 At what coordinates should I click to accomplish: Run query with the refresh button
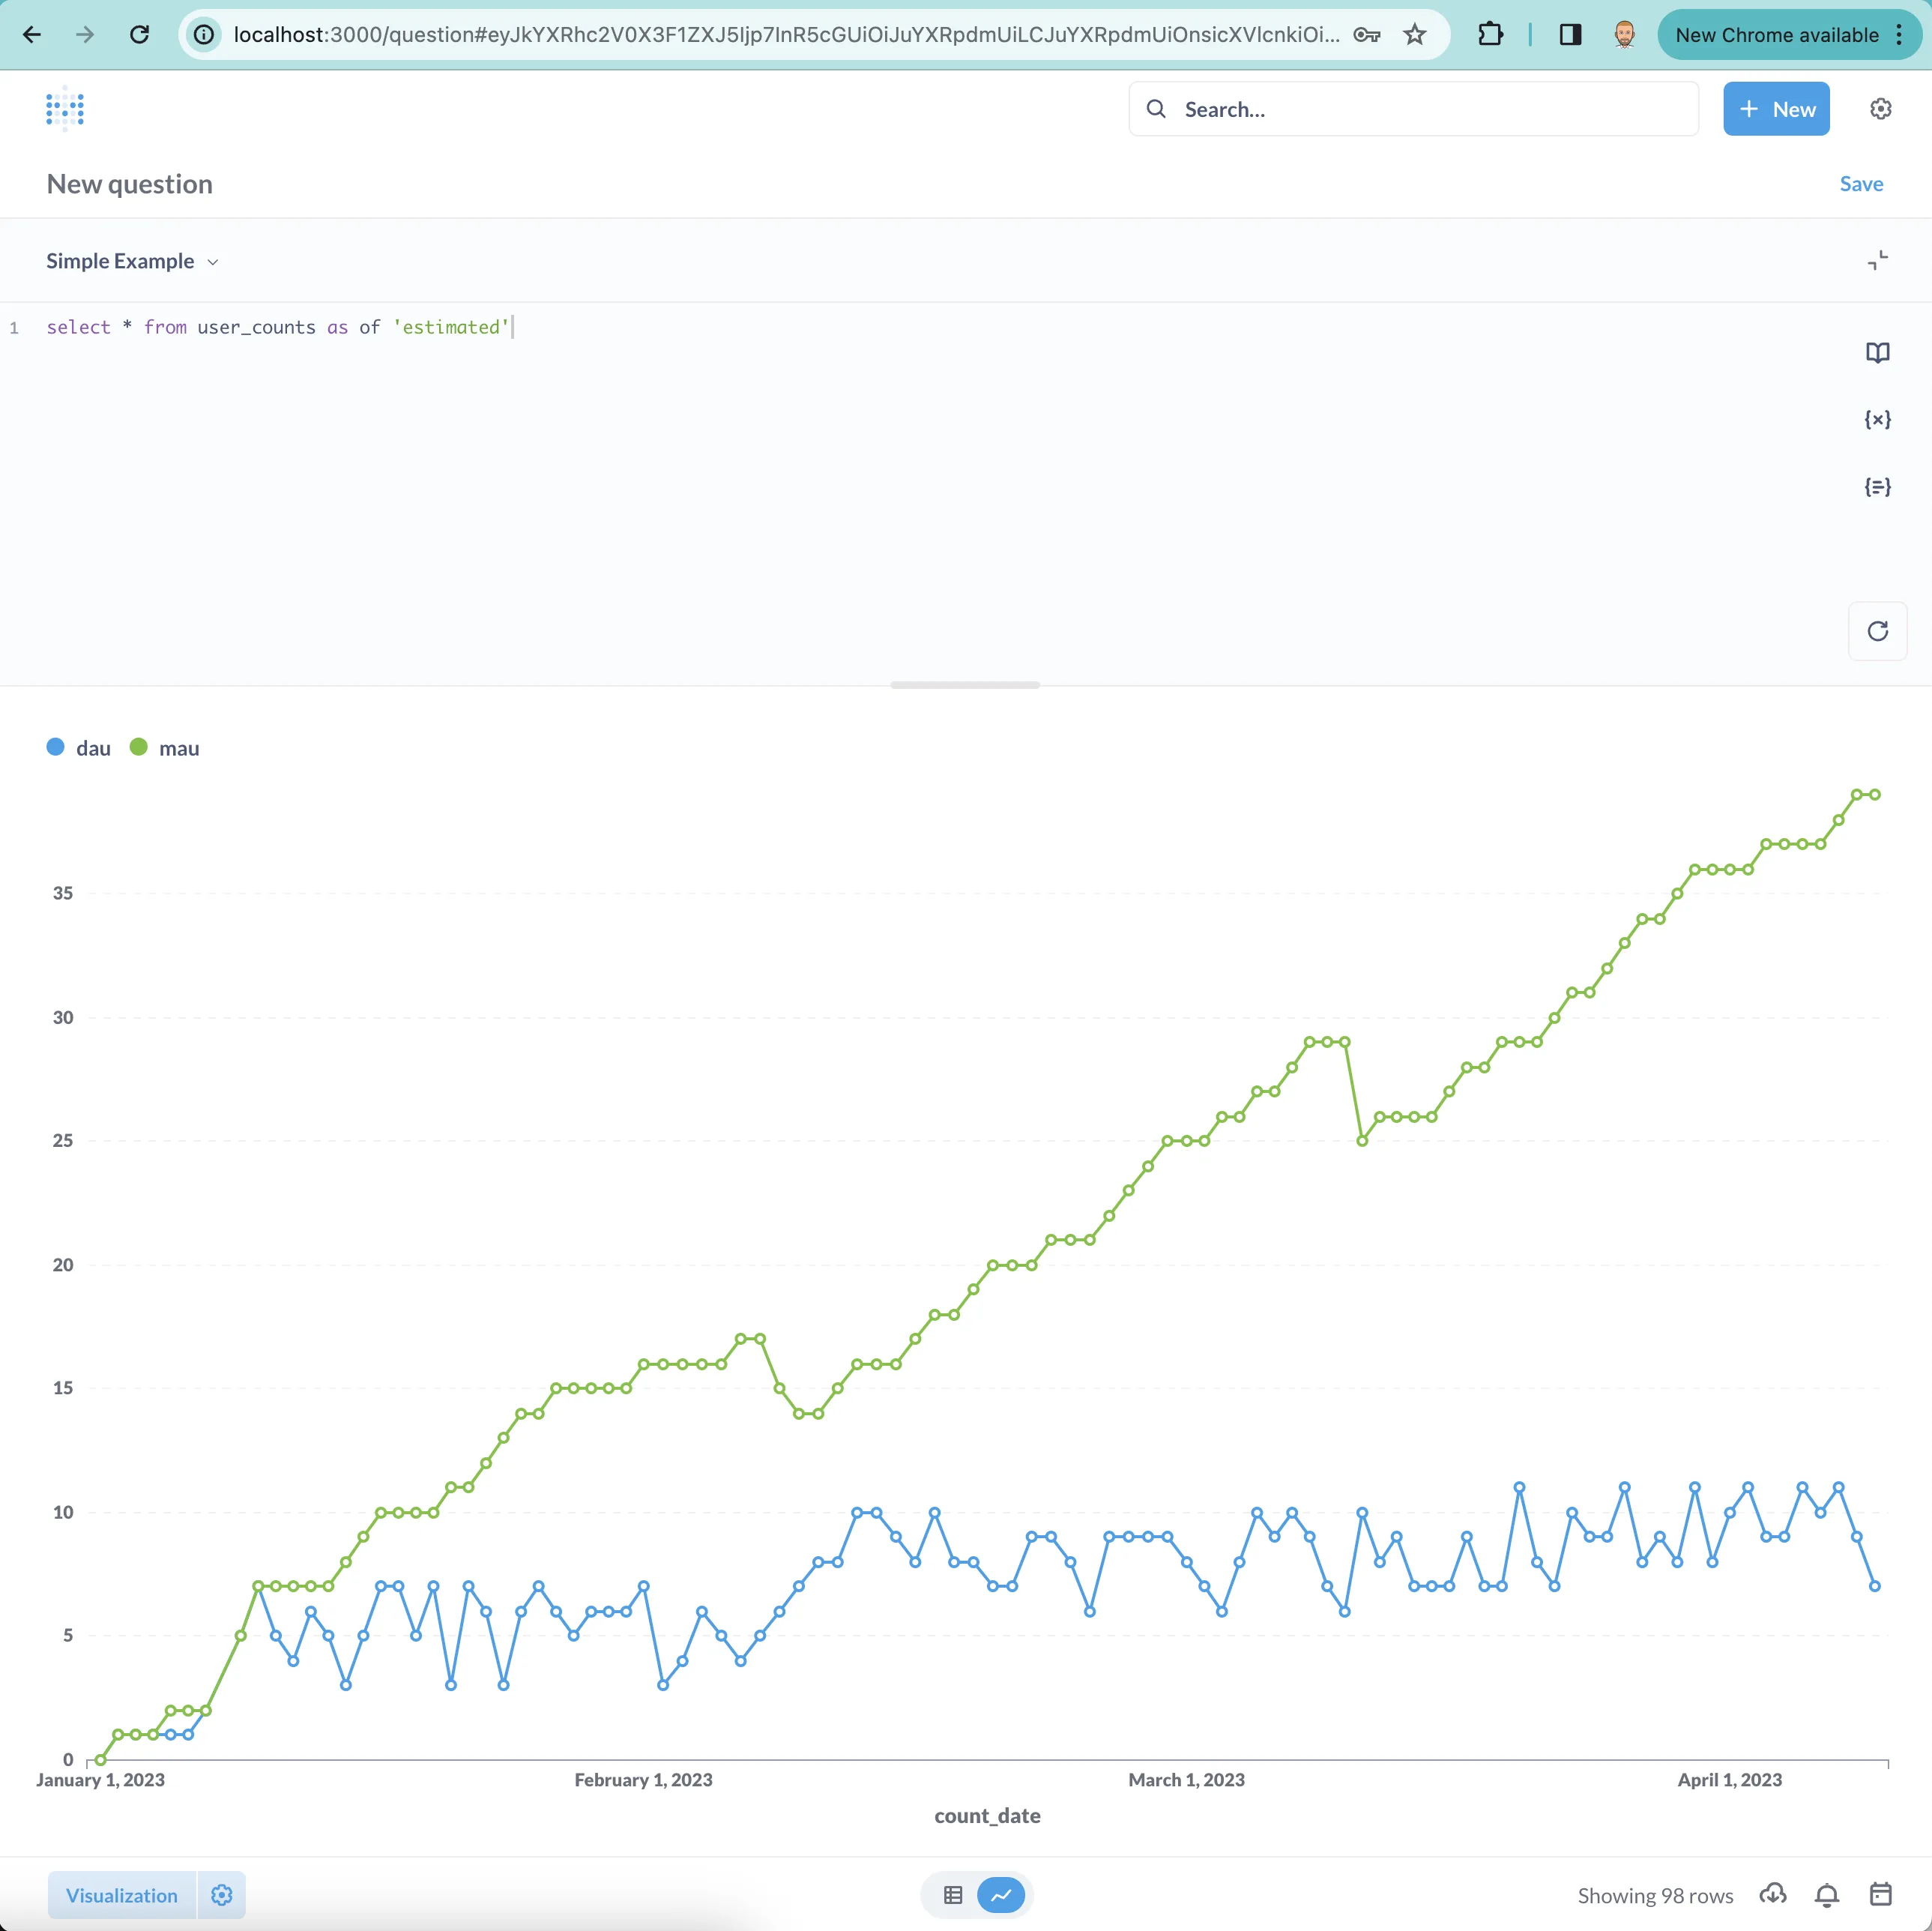point(1877,631)
